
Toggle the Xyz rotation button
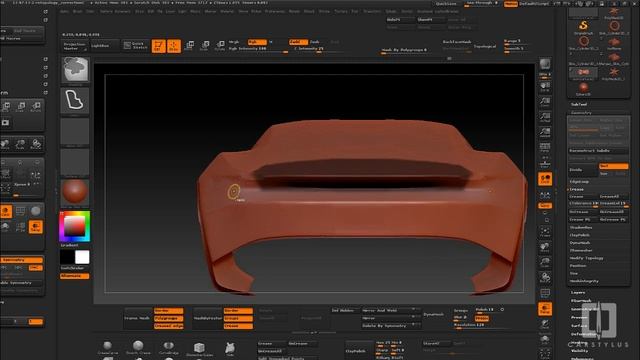(x=545, y=205)
